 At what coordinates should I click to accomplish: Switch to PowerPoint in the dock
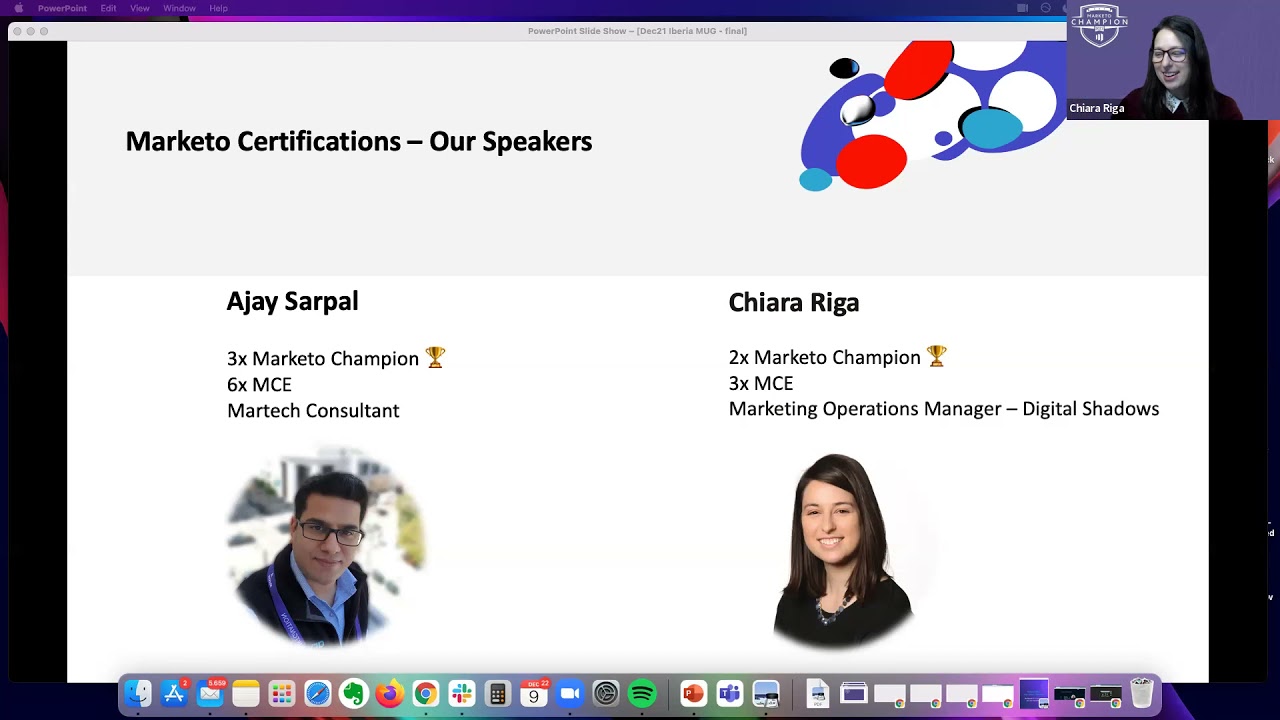(x=694, y=693)
